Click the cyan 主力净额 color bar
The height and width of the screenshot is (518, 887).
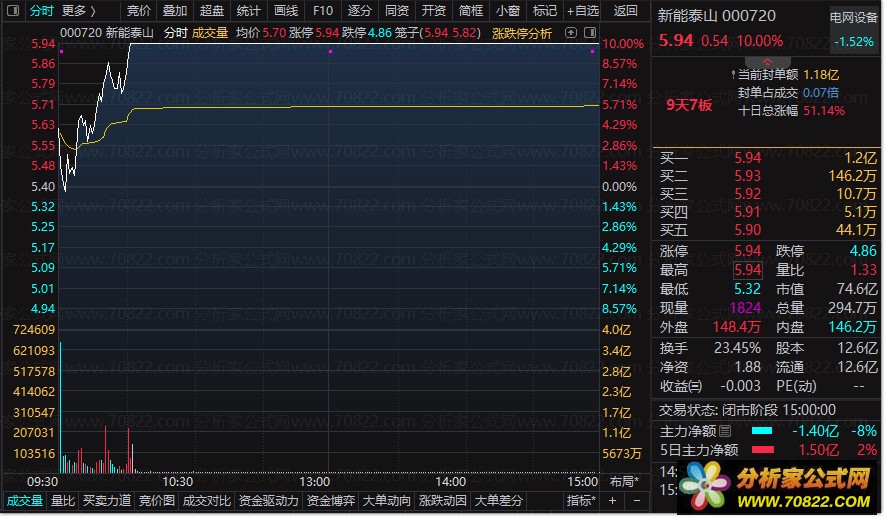click(x=762, y=431)
